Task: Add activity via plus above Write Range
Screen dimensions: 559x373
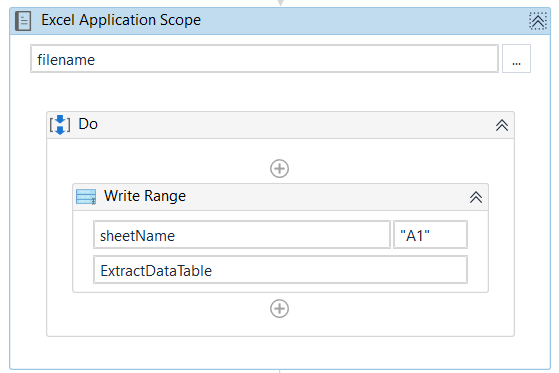Action: pos(280,169)
